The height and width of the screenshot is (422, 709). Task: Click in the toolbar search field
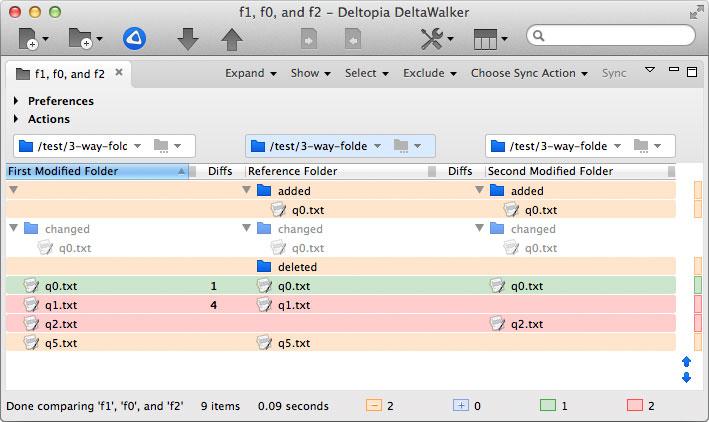click(x=611, y=35)
